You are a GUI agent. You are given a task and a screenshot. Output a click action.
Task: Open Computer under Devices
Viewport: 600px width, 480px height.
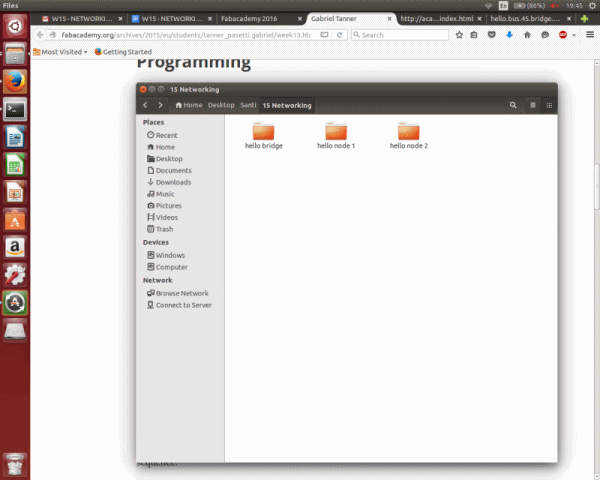[168, 267]
